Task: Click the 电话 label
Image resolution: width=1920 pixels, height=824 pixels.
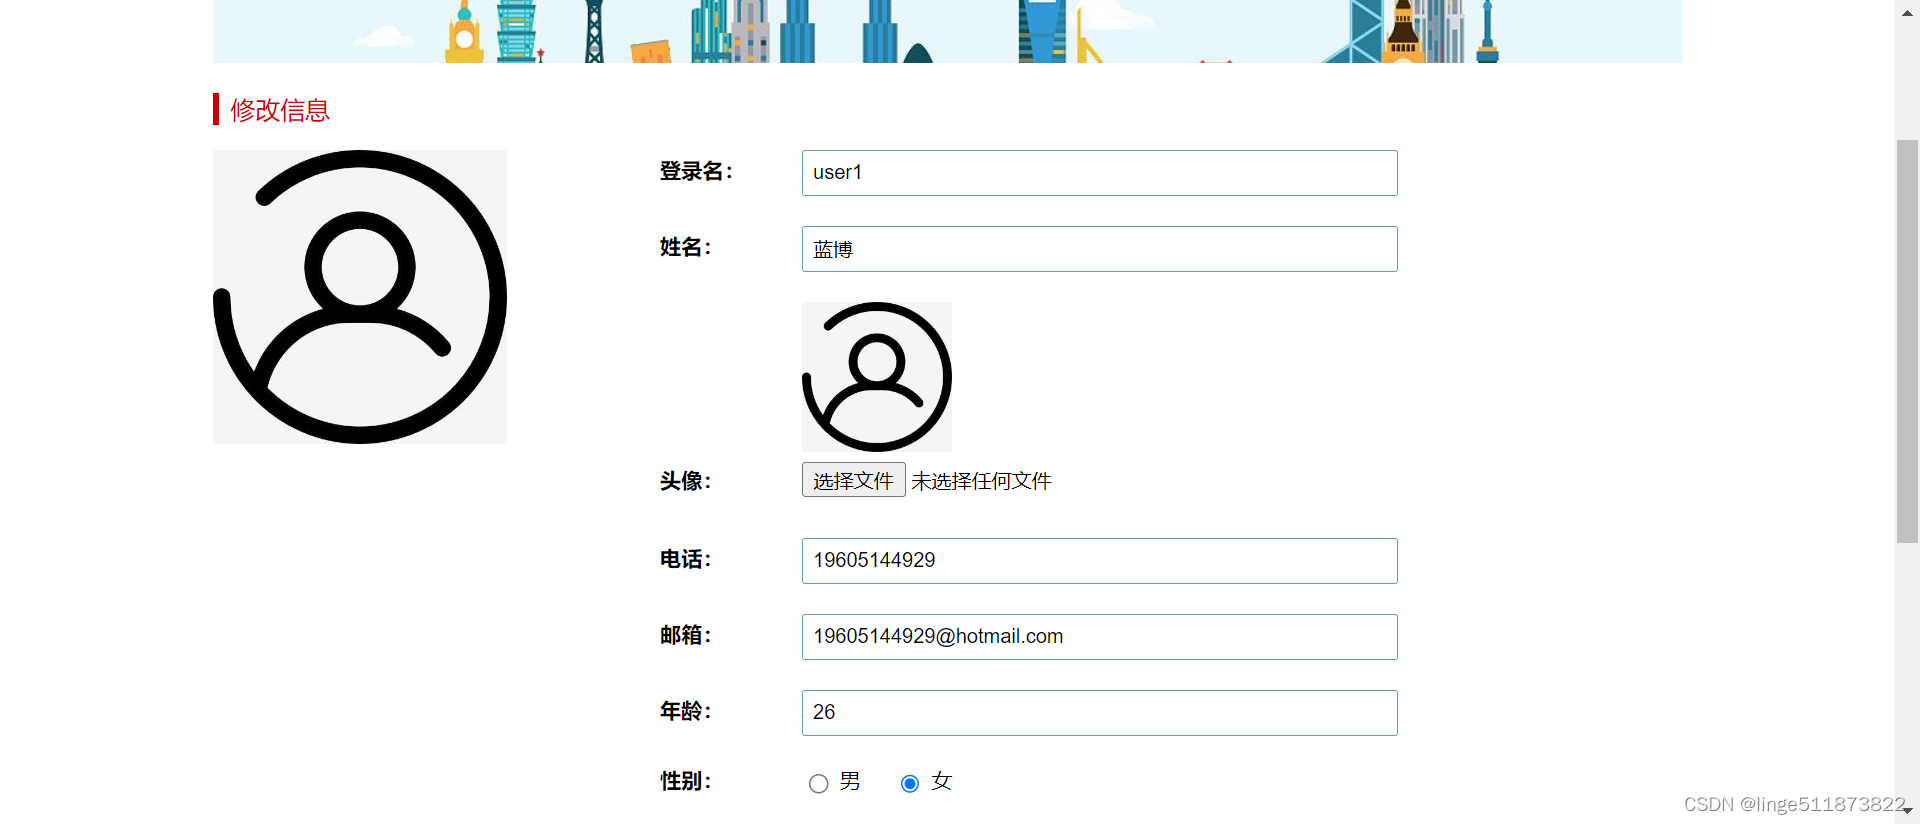Action: pyautogui.click(x=685, y=560)
